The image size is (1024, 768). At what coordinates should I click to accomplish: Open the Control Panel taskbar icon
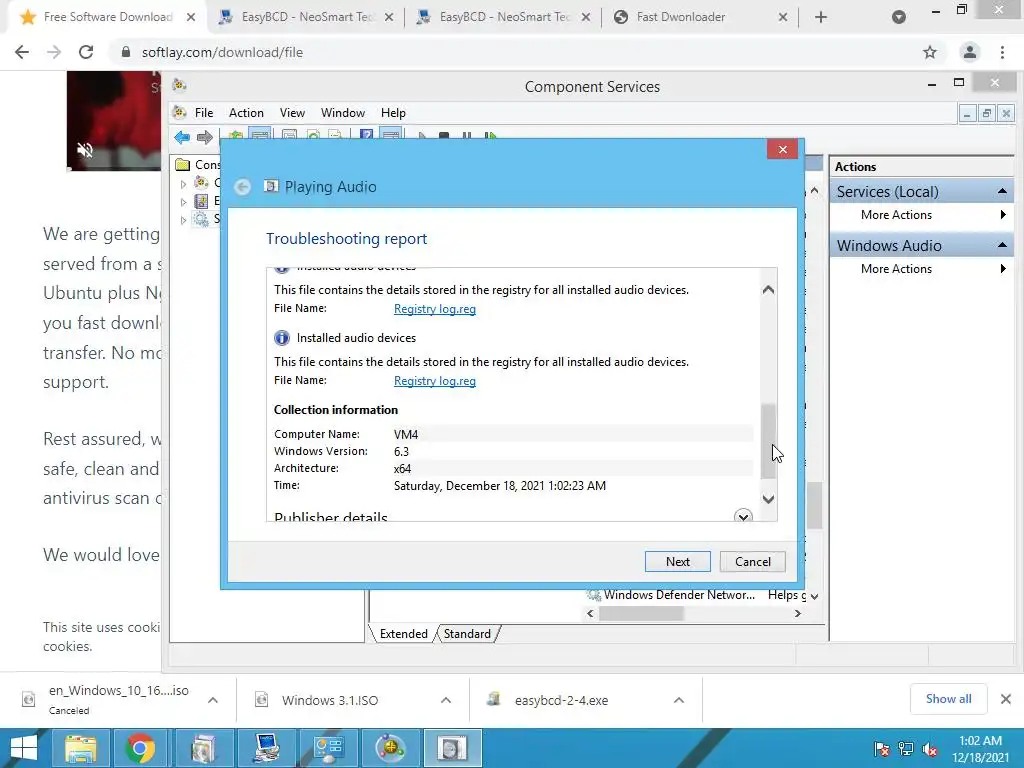328,748
